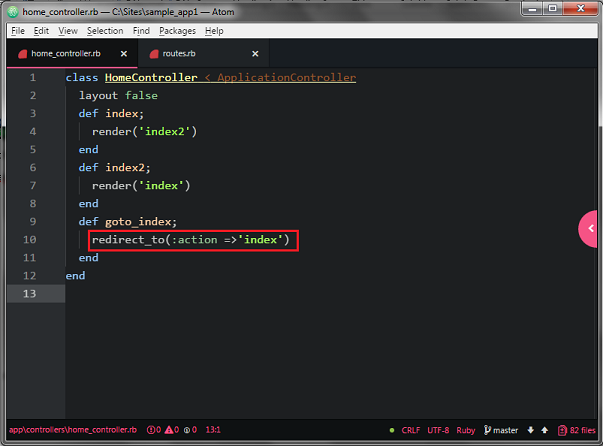Image resolution: width=603 pixels, height=446 pixels.
Task: Click on the redirect_to line of code
Action: click(191, 240)
